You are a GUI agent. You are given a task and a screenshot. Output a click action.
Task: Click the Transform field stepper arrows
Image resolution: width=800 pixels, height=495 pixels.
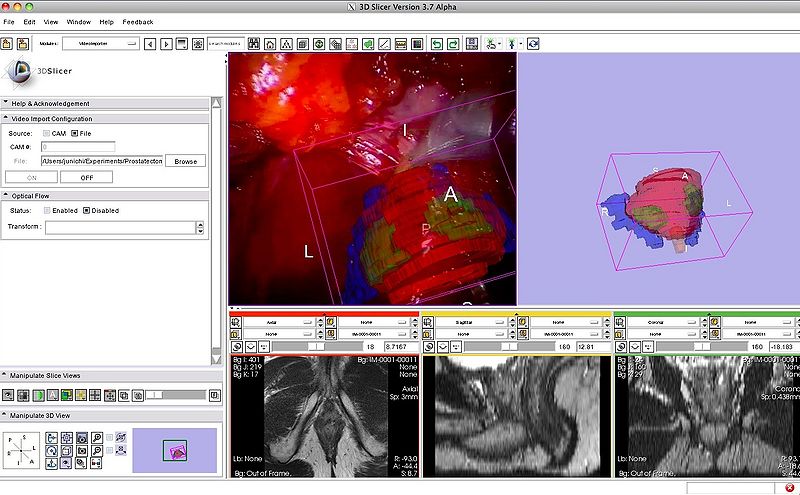point(200,228)
